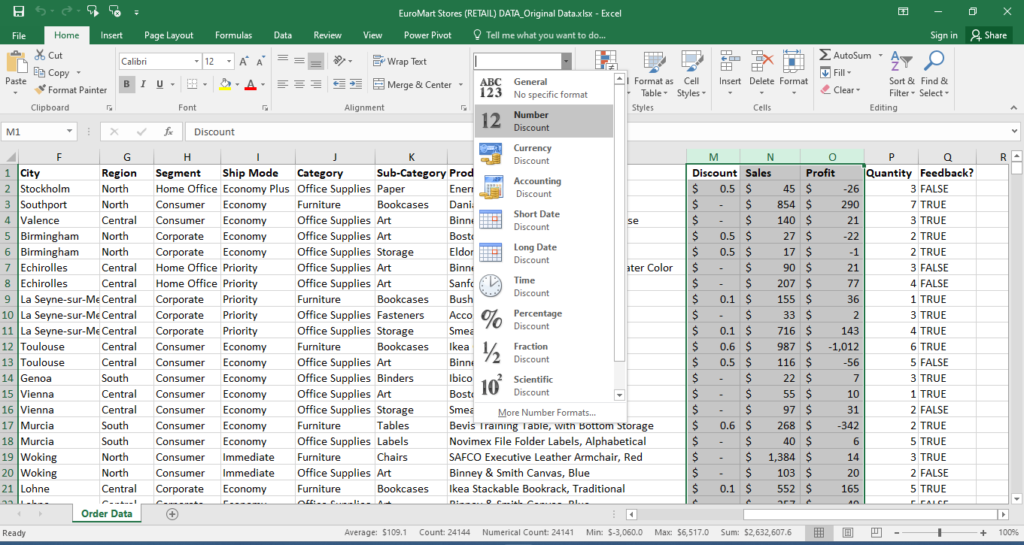This screenshot has height=545, width=1024.
Task: Switch to the Page Layout tab
Action: coord(168,35)
